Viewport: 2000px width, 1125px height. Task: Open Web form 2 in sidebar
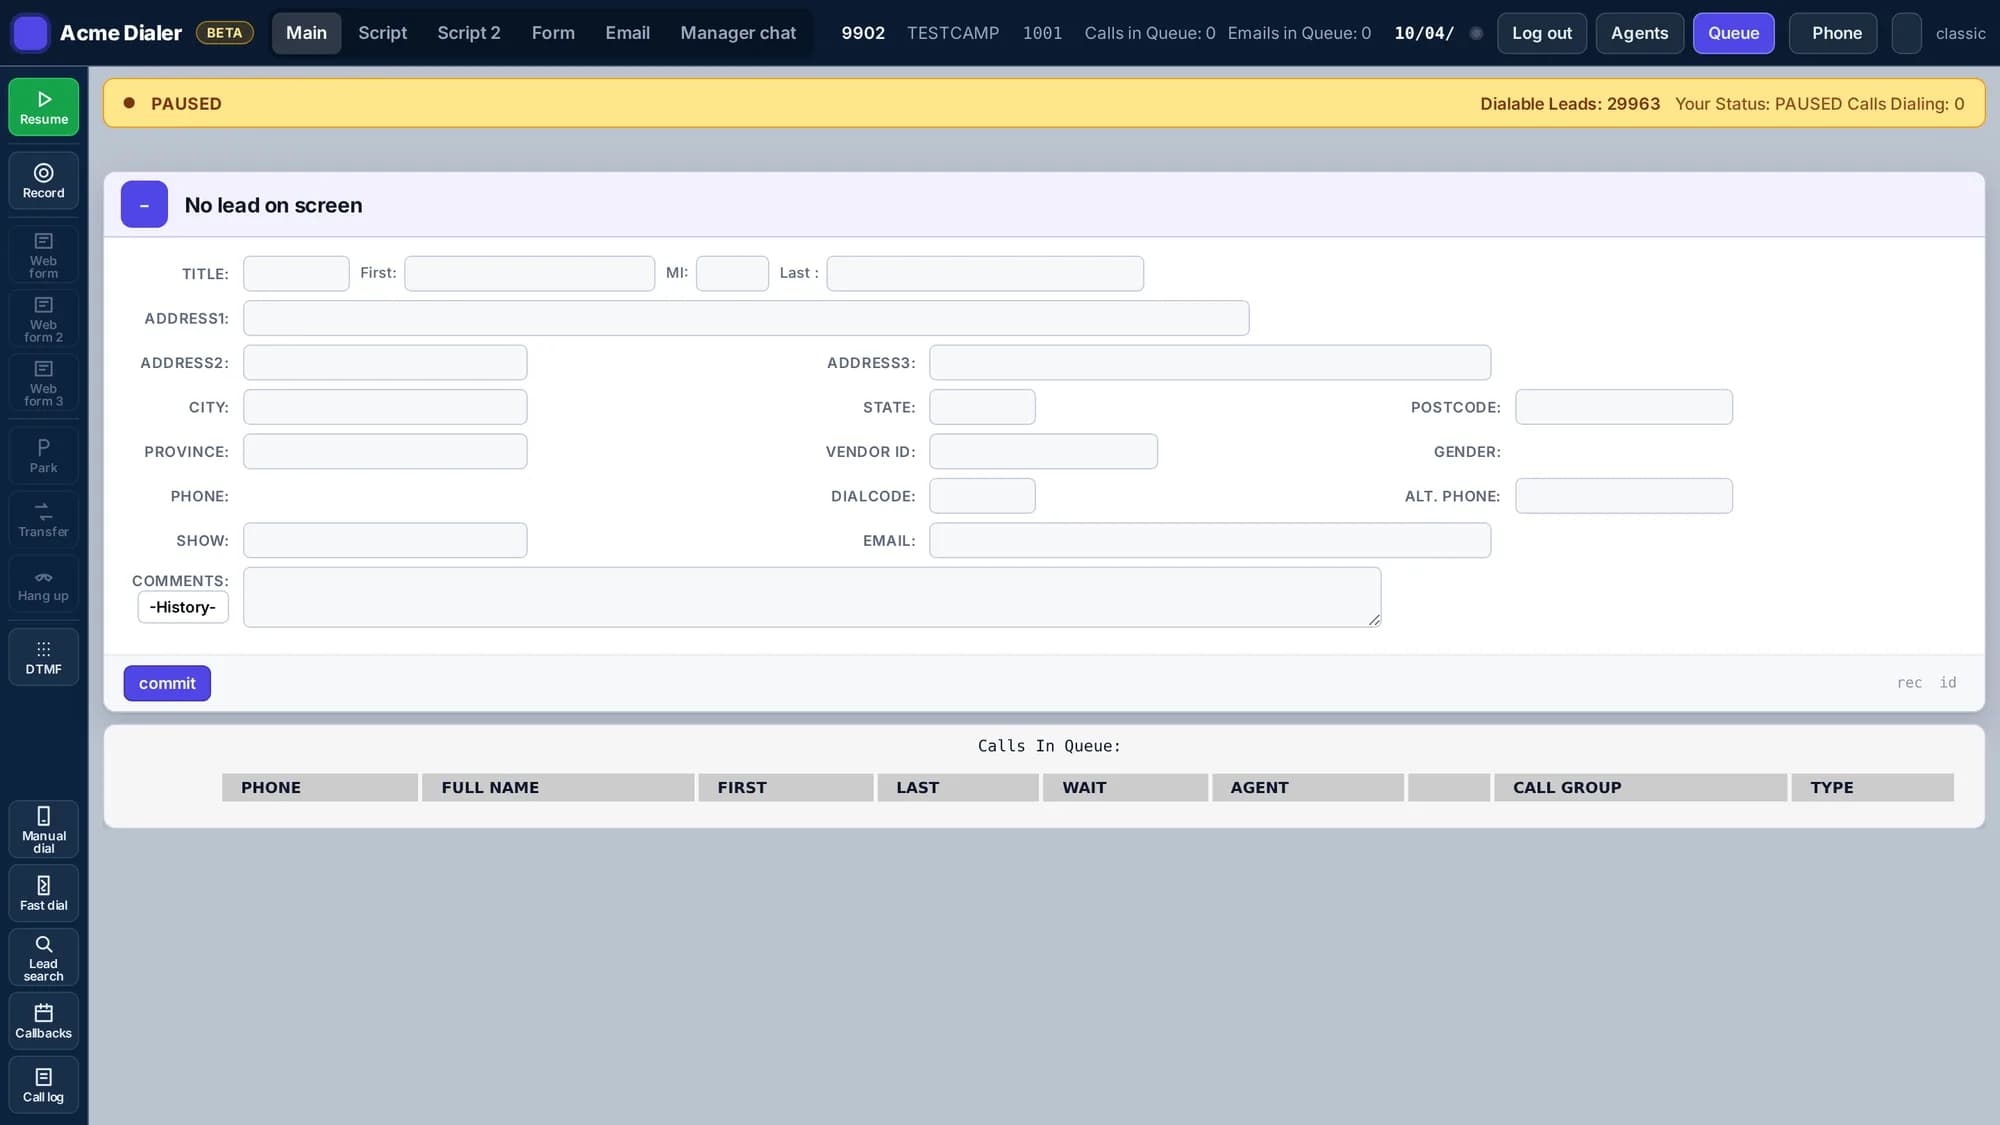(44, 319)
